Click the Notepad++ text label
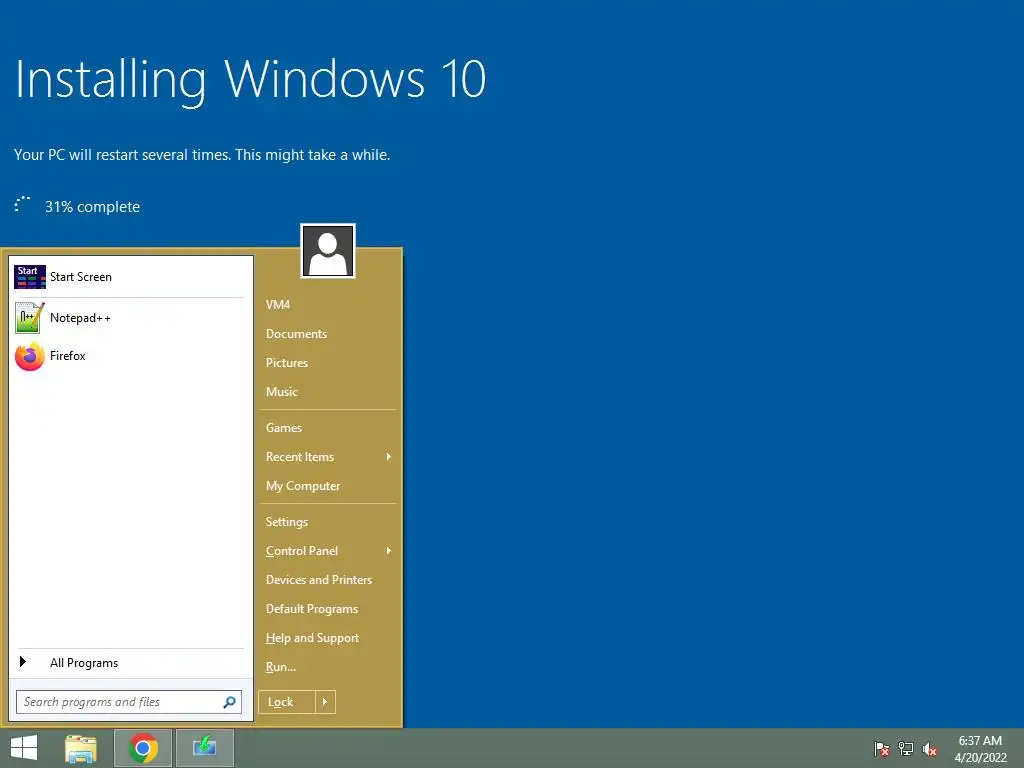The height and width of the screenshot is (768, 1024). click(x=80, y=318)
